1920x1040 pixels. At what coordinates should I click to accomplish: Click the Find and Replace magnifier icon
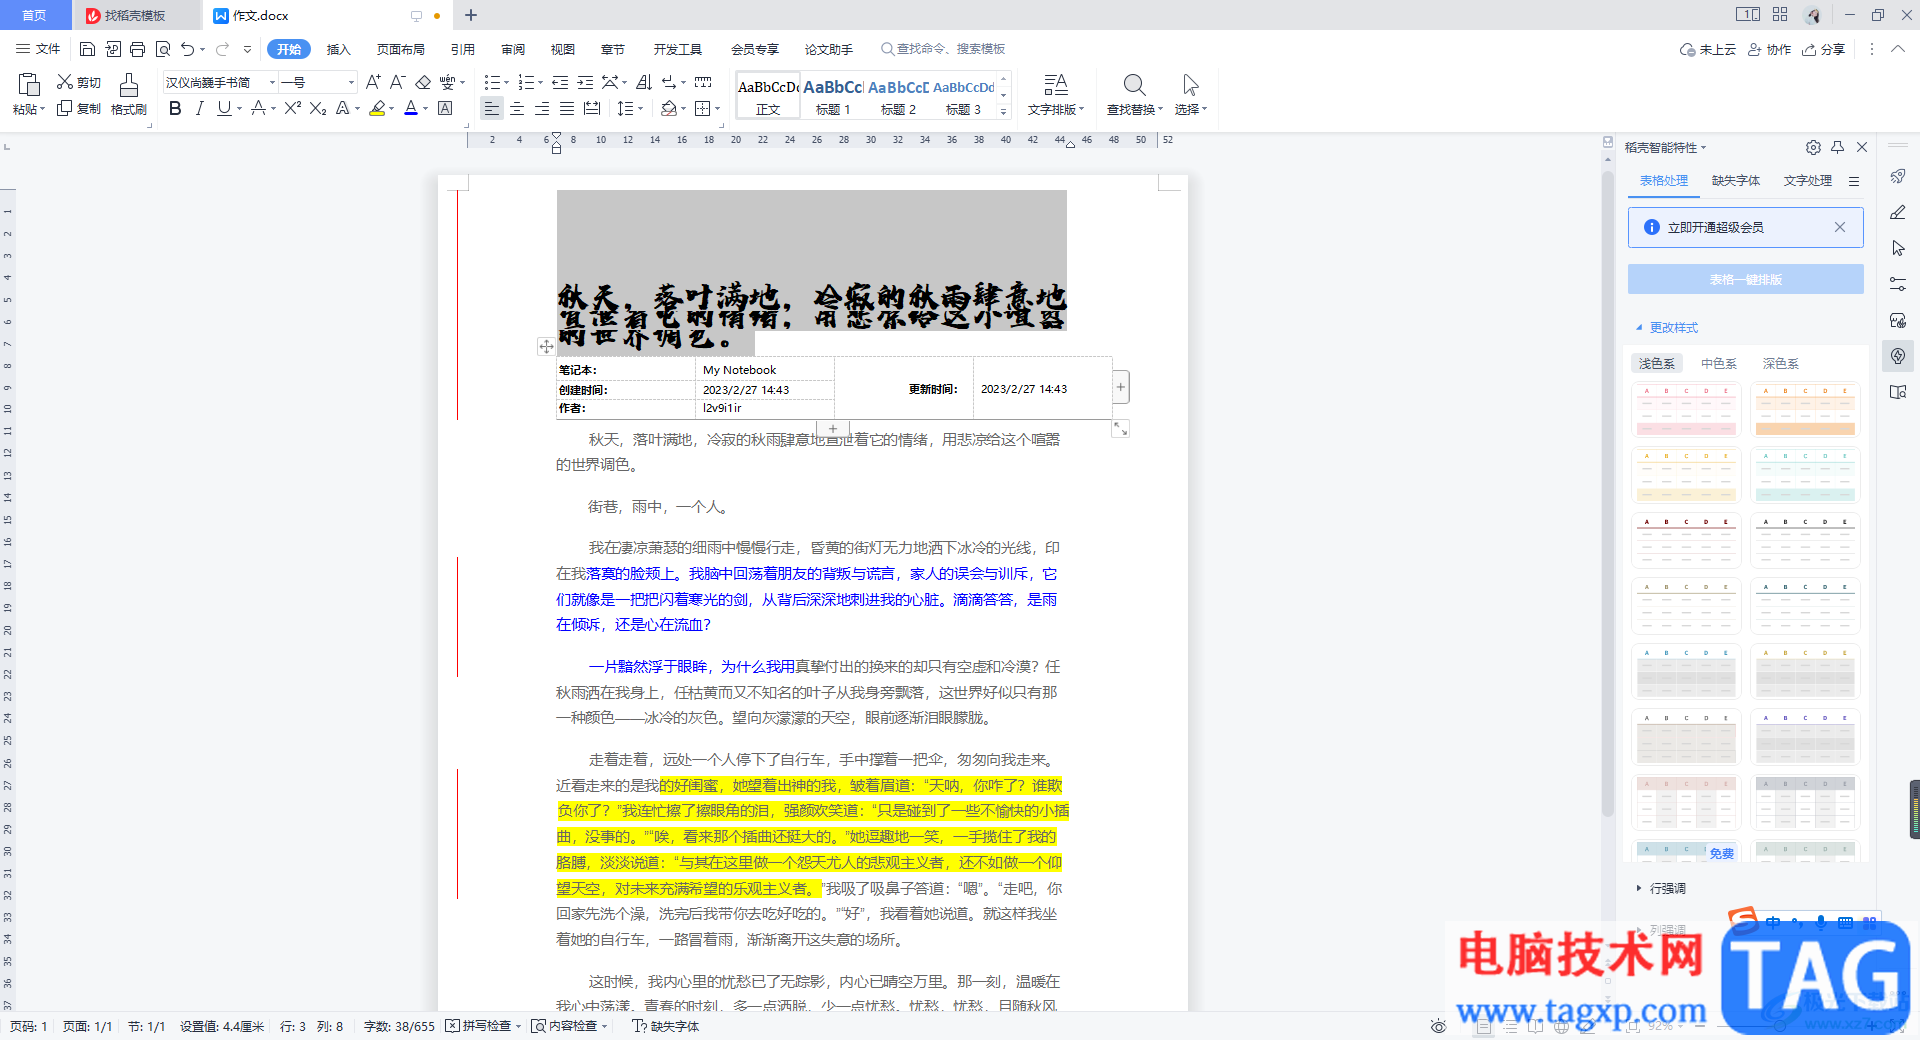pyautogui.click(x=1134, y=85)
